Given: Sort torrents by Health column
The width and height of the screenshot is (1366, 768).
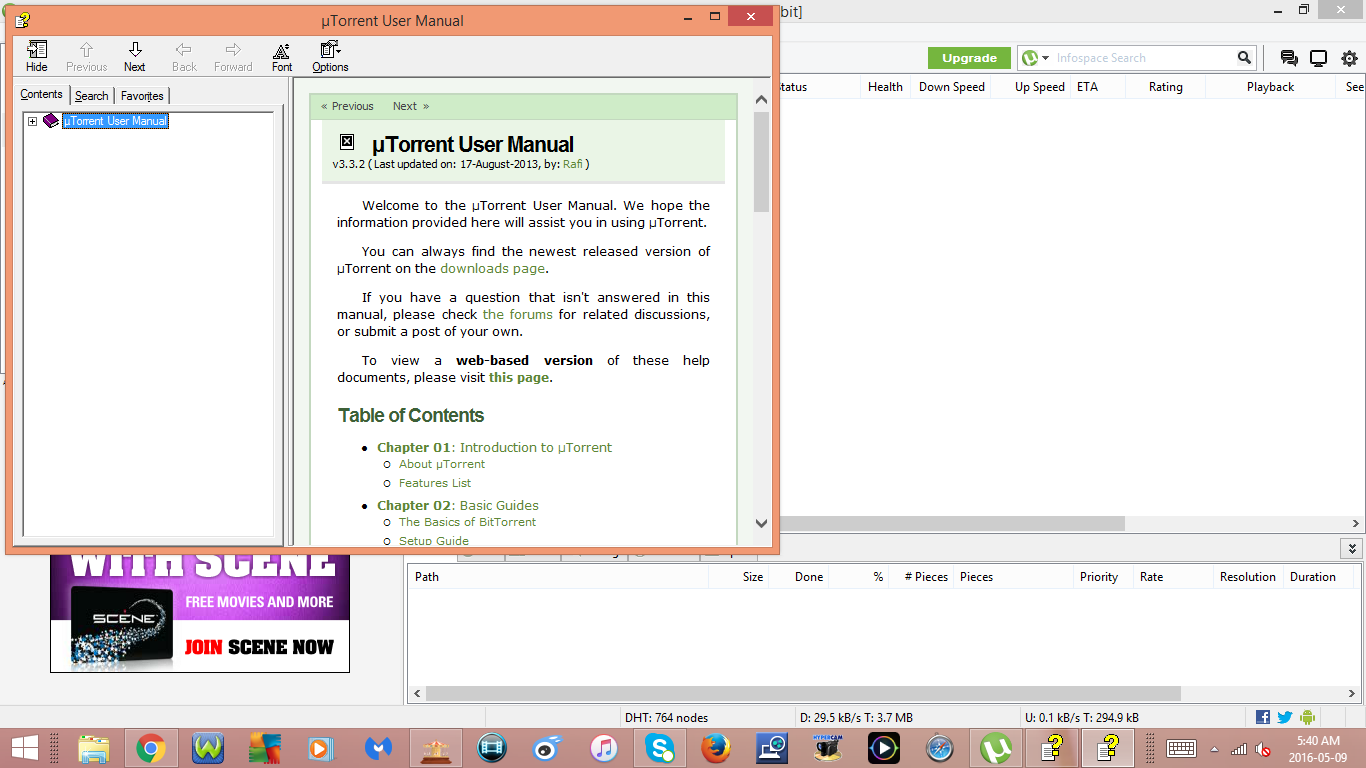Looking at the screenshot, I should click(885, 87).
